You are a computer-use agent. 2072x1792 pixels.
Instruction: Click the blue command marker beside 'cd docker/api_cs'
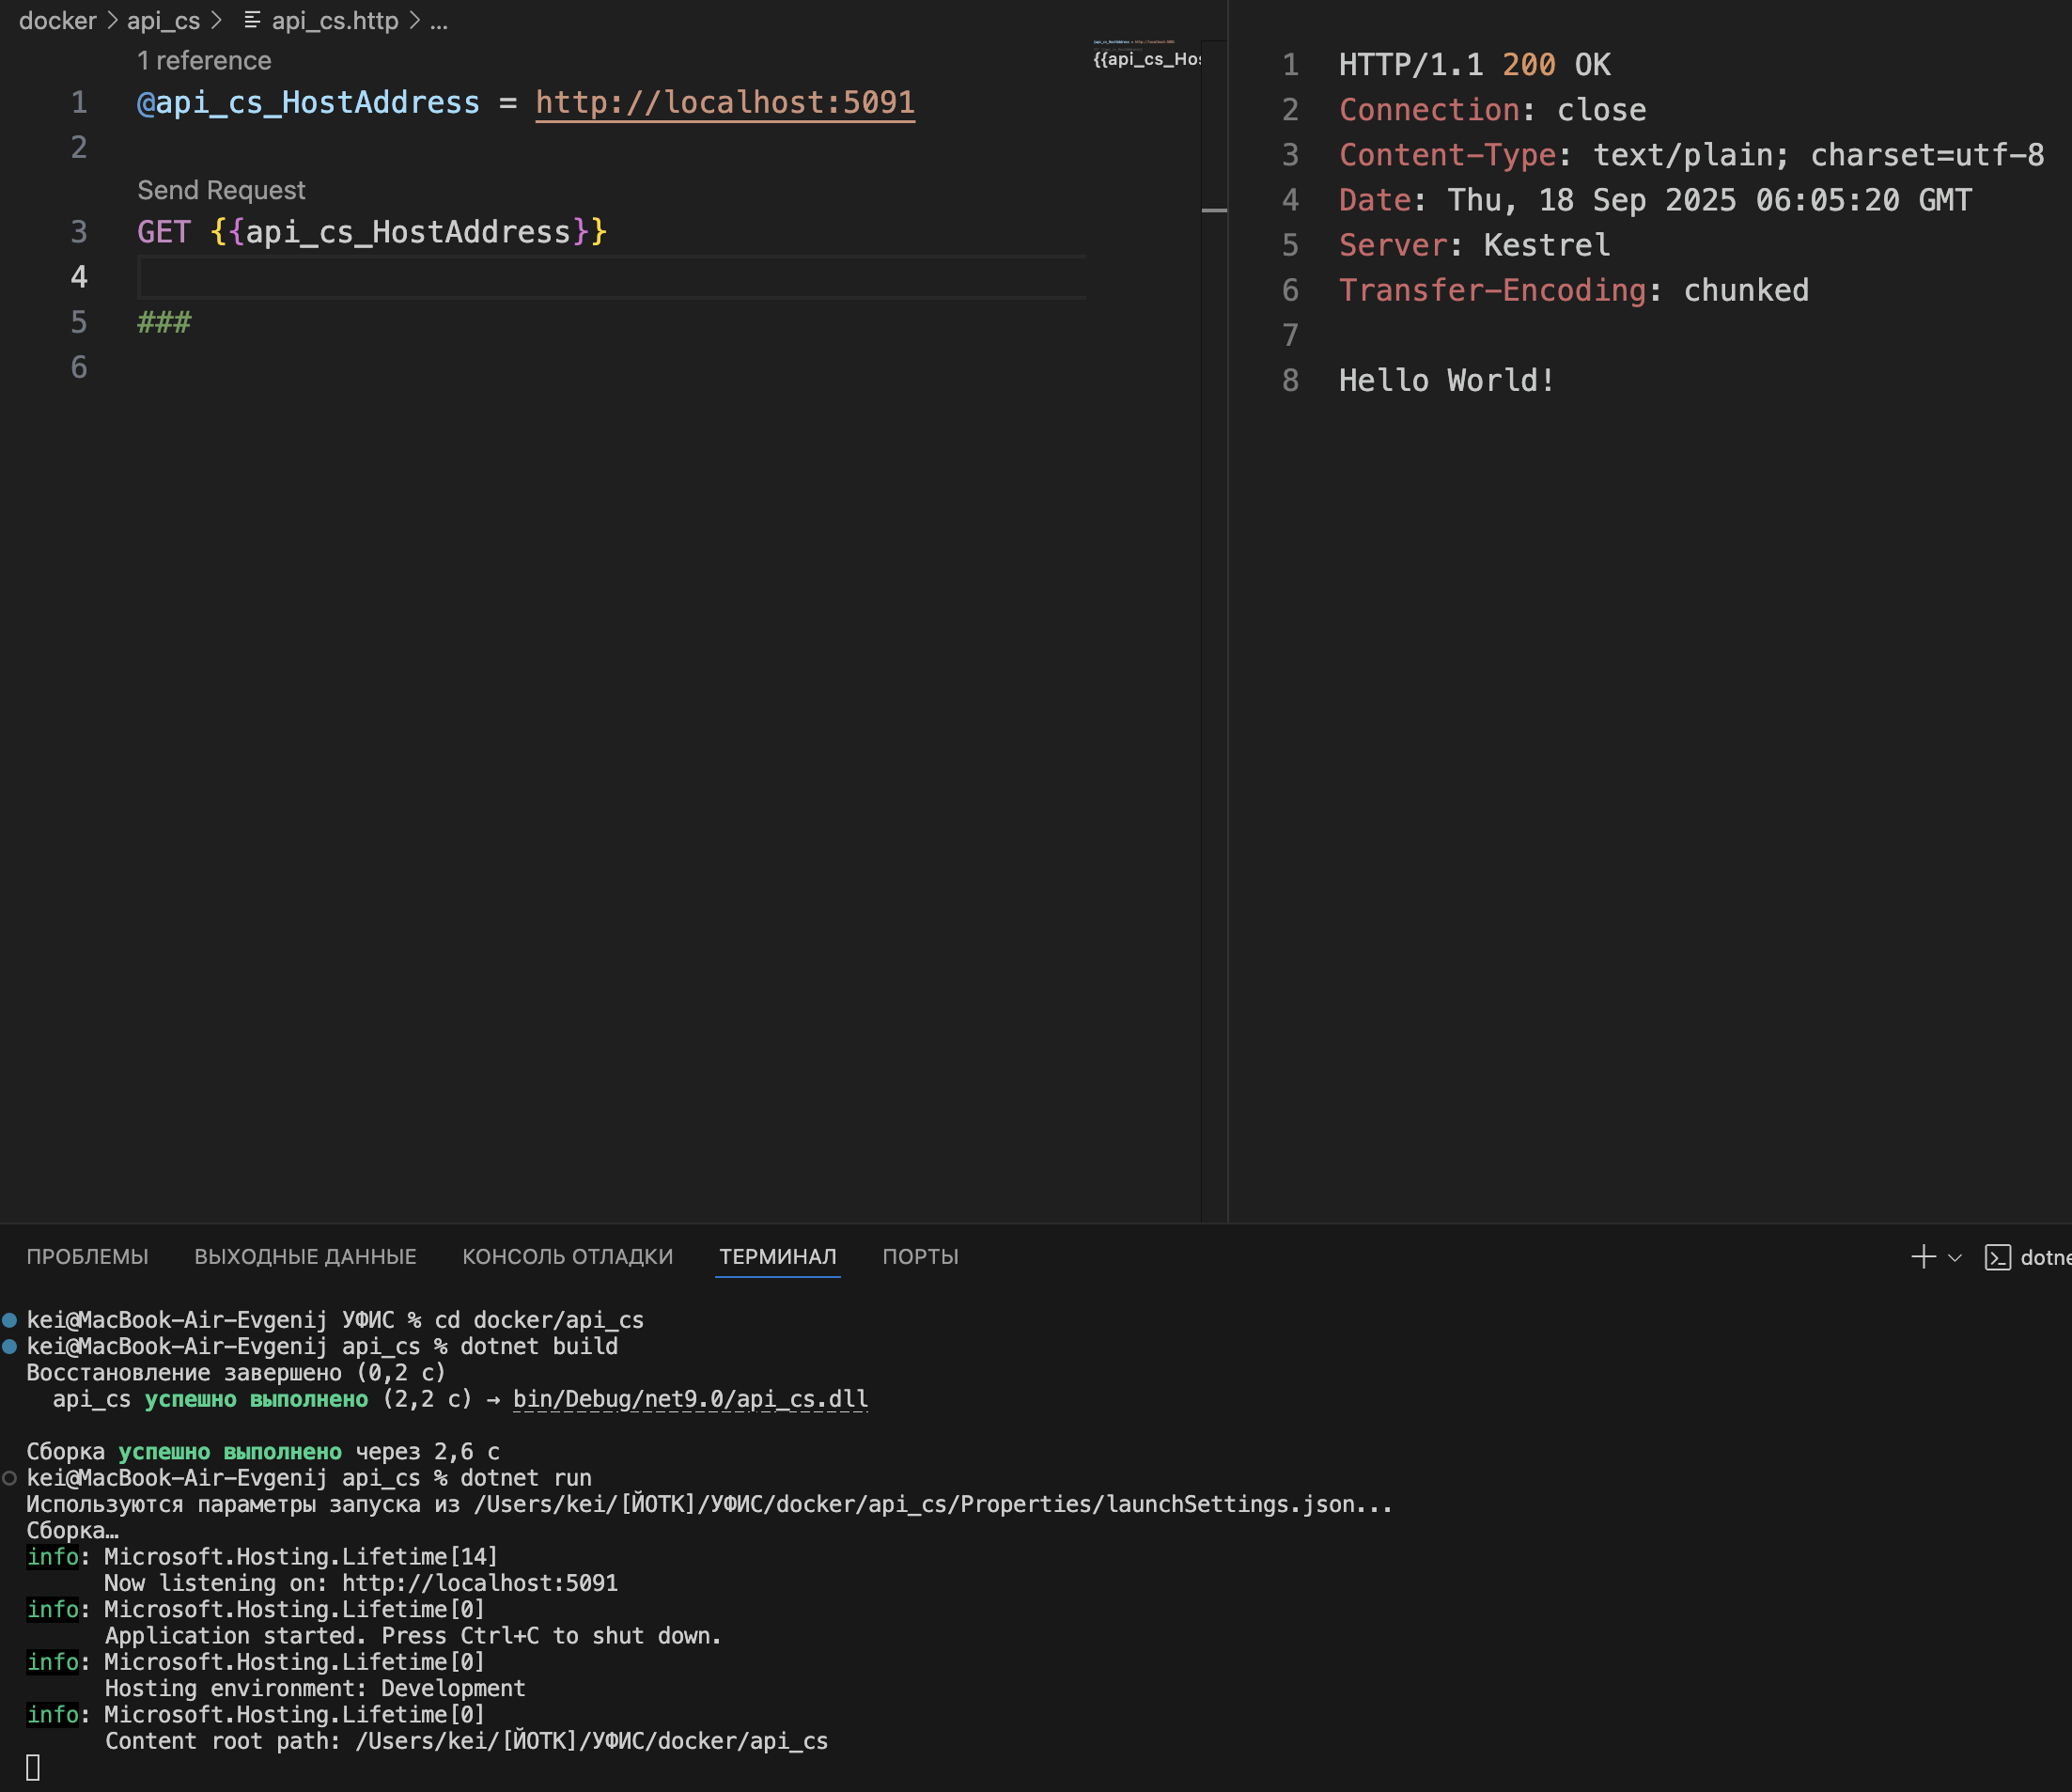click(x=10, y=1320)
